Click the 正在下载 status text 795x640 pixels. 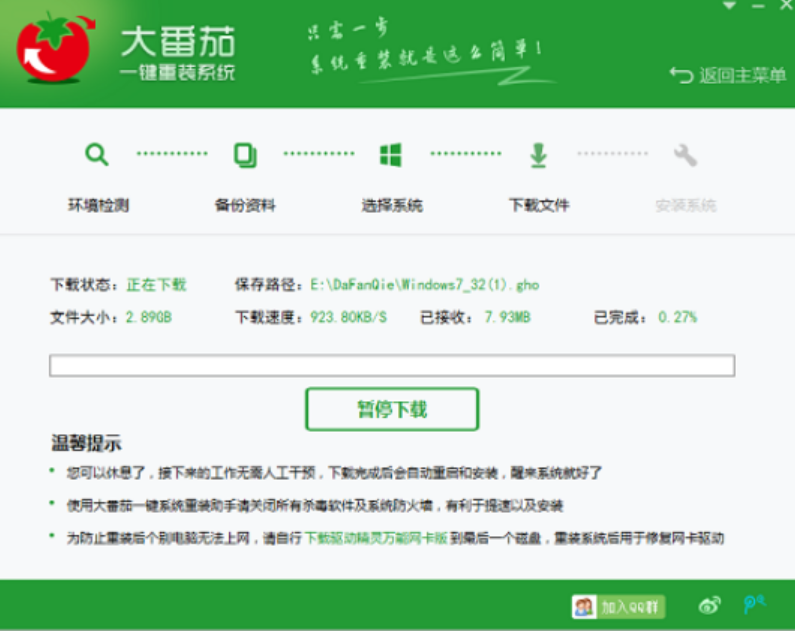pos(156,285)
